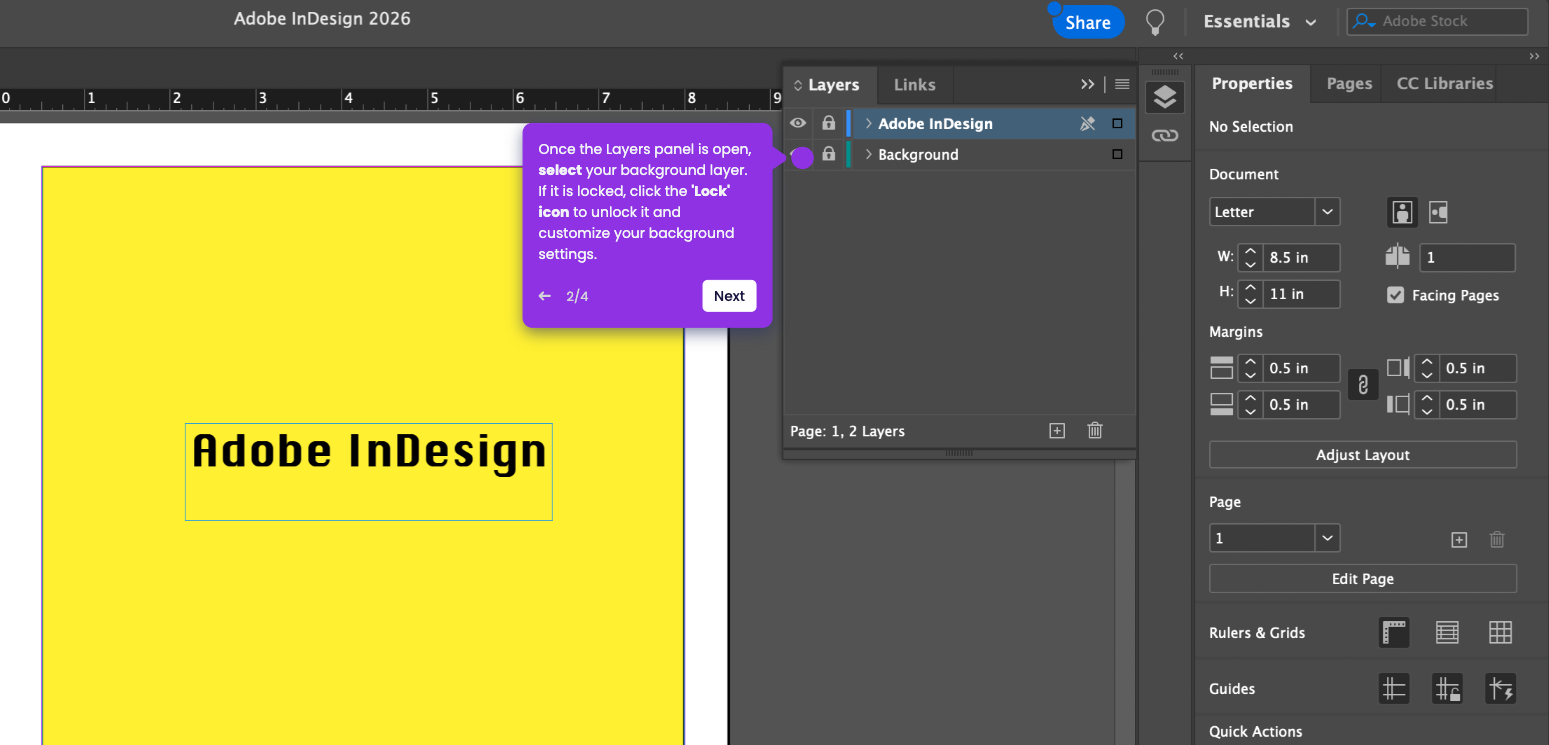Viewport: 1549px width, 745px height.
Task: Click the pen icon on the Adobe InDesign layer
Action: click(x=1088, y=124)
